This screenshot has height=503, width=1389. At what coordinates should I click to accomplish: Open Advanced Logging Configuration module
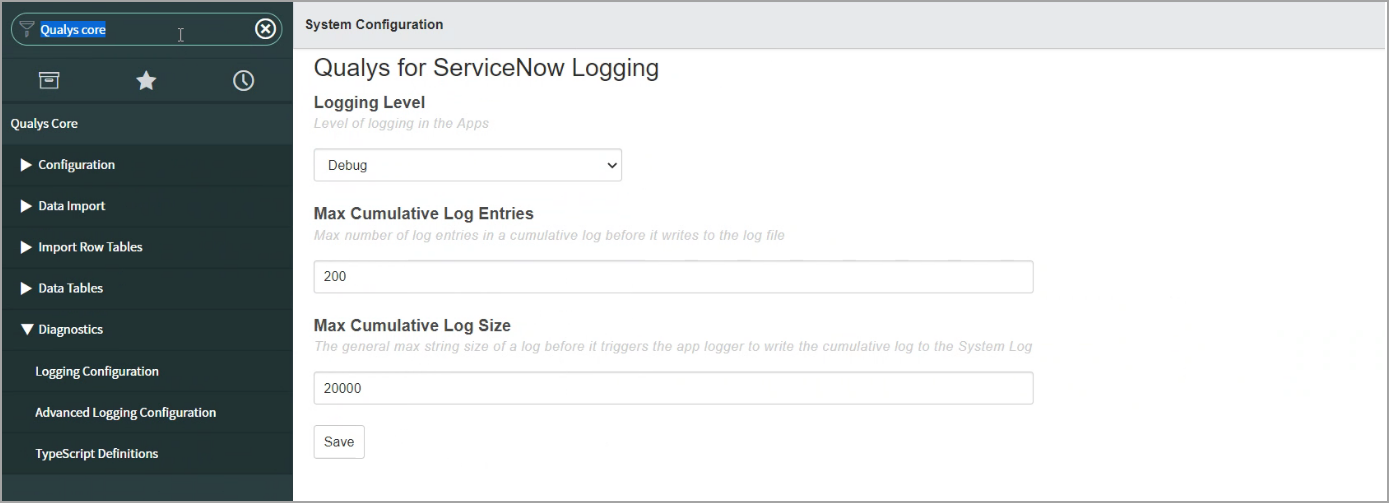[126, 412]
